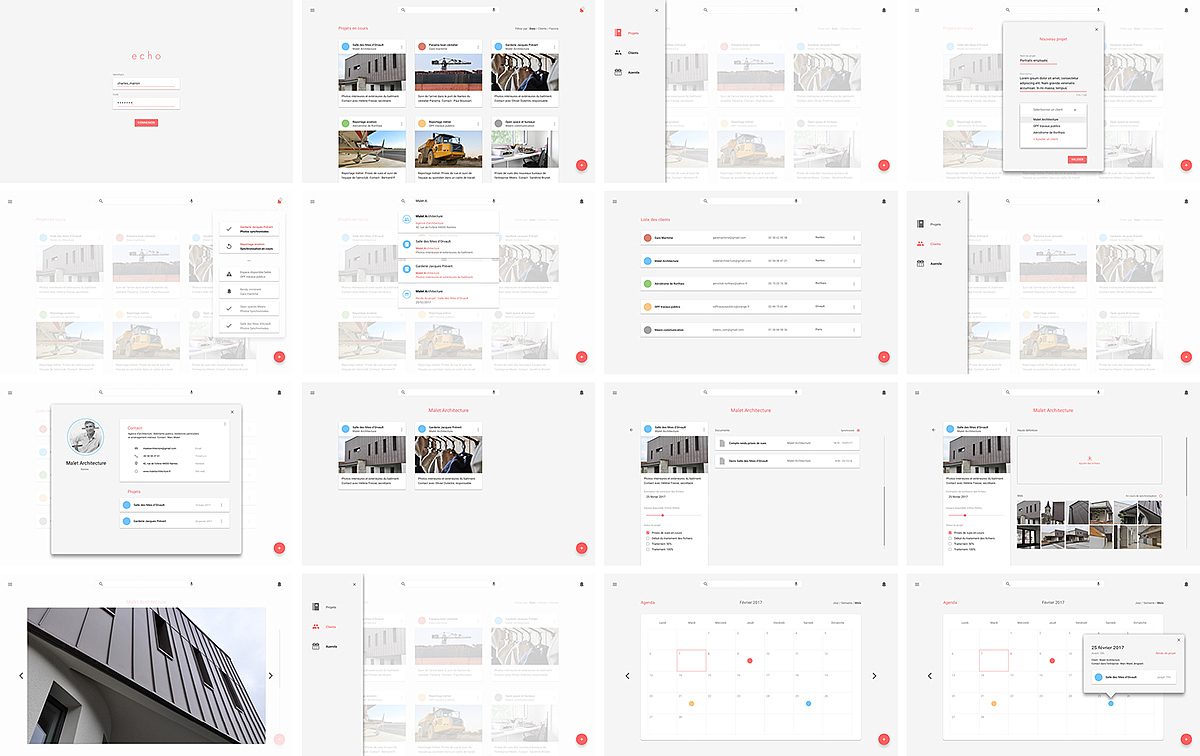Expand the Sélectionner un client dropdown

pos(1054,109)
